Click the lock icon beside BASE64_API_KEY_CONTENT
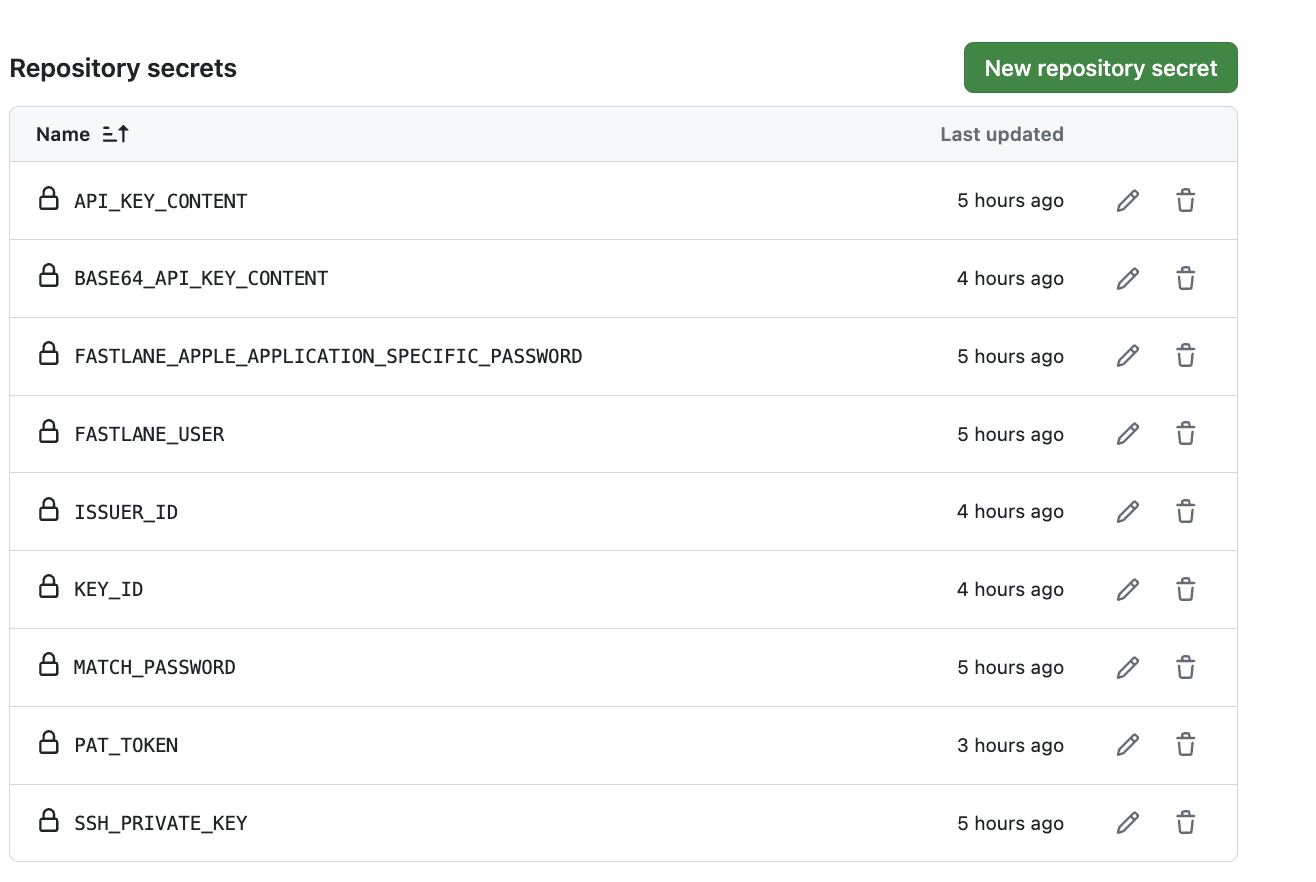This screenshot has width=1316, height=882. tap(48, 276)
